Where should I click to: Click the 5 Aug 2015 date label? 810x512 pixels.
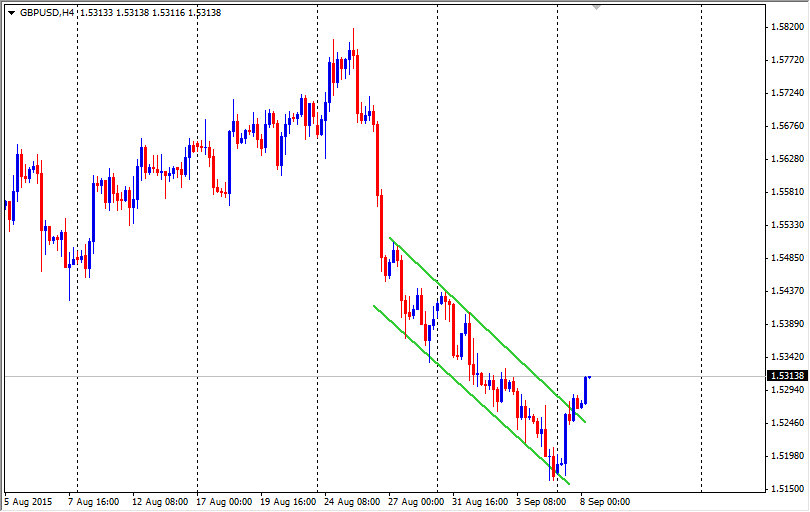click(x=28, y=502)
